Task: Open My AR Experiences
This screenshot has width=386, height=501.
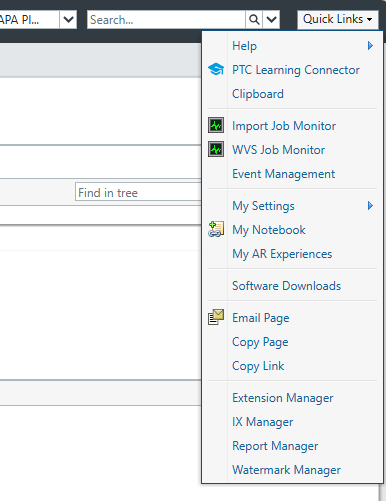Action: [x=282, y=254]
